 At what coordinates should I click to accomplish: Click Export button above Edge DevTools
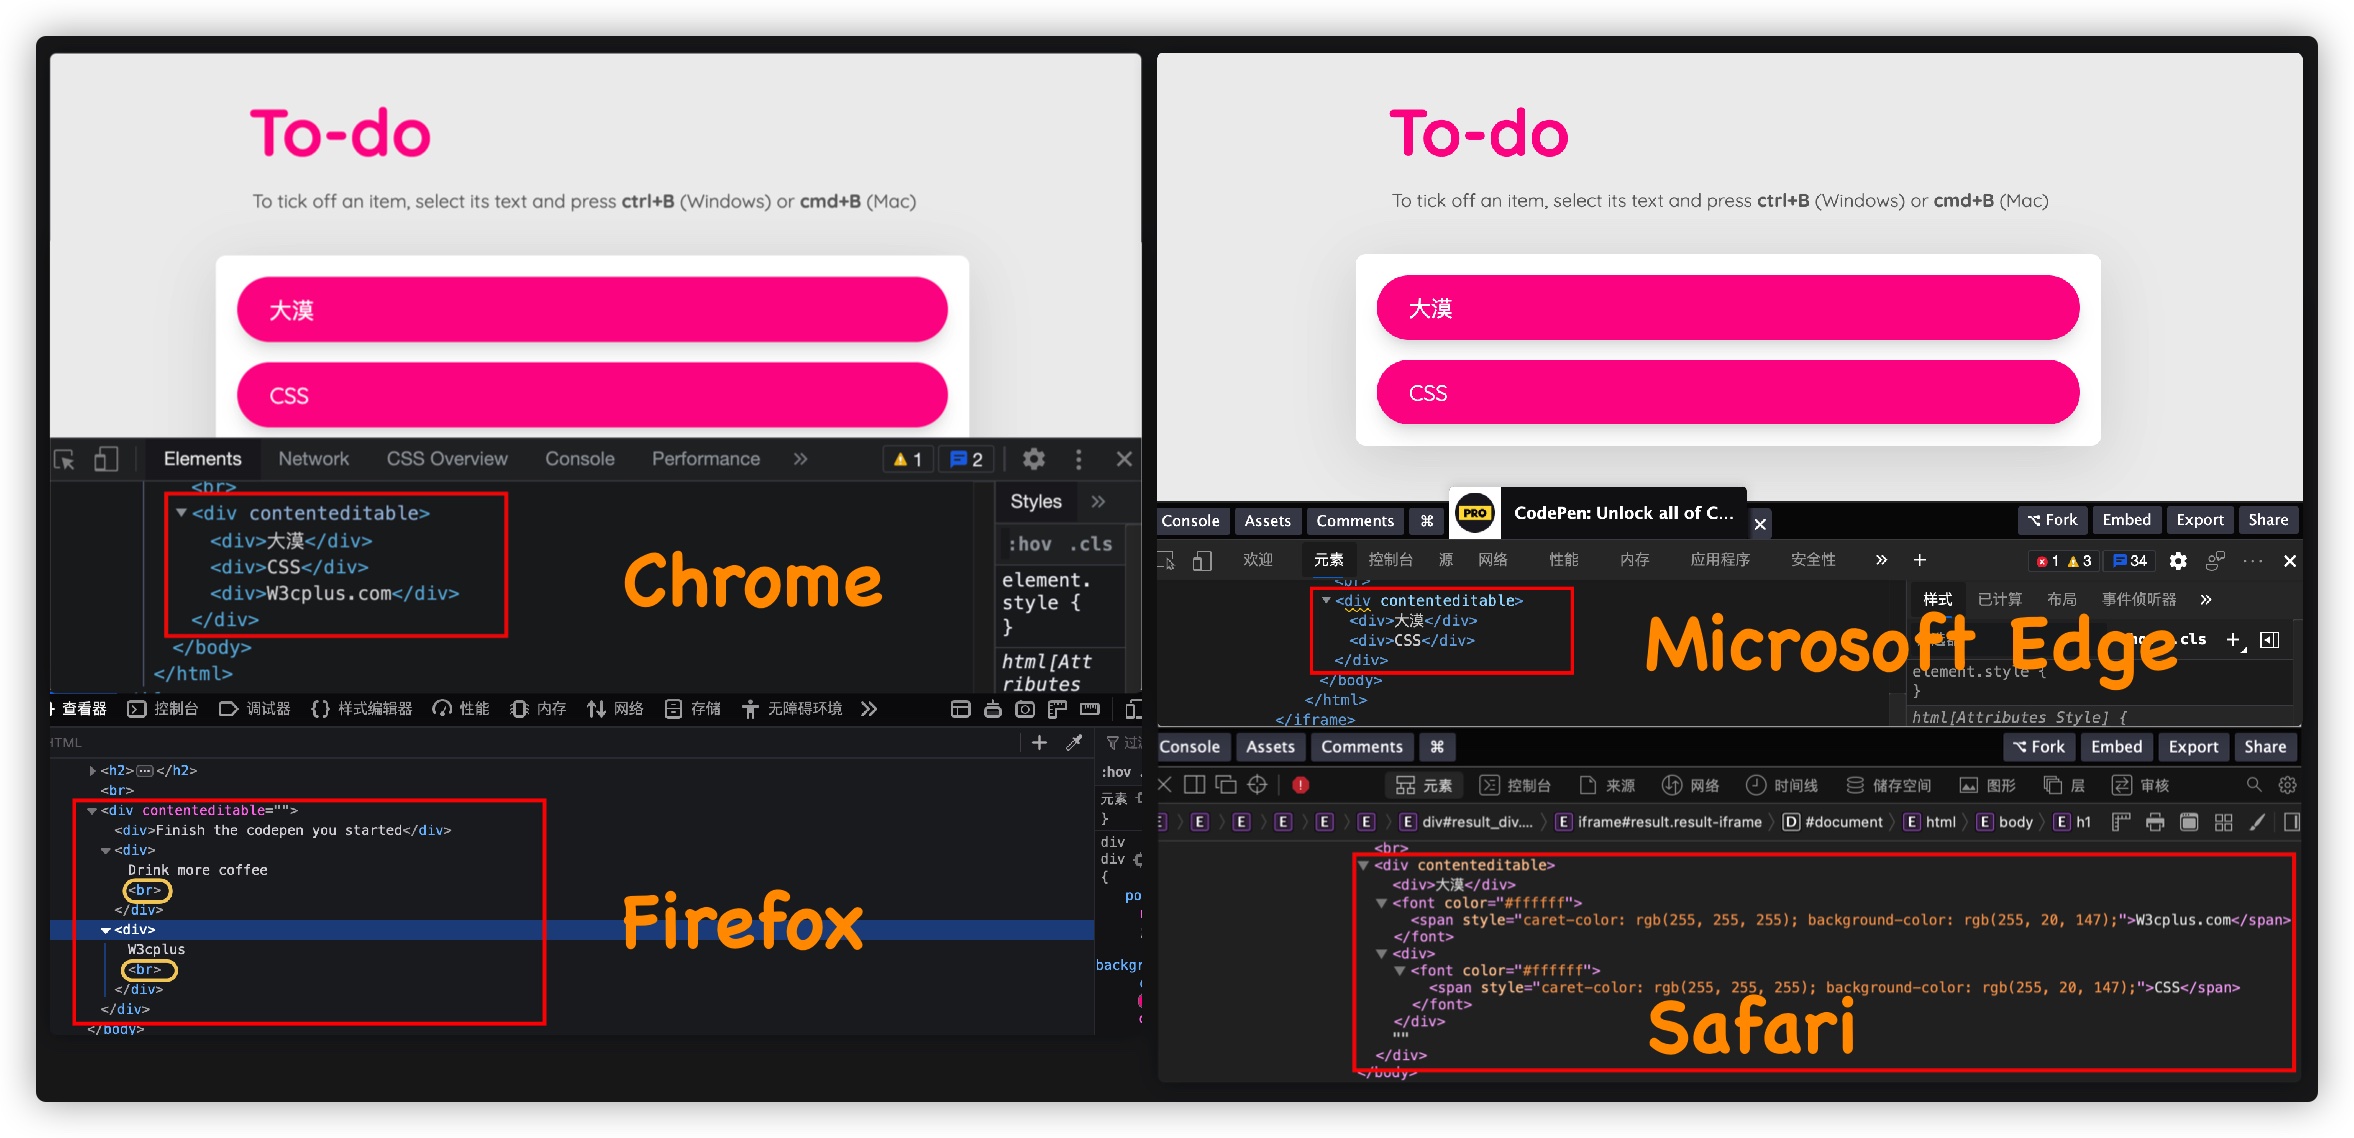pyautogui.click(x=2200, y=520)
